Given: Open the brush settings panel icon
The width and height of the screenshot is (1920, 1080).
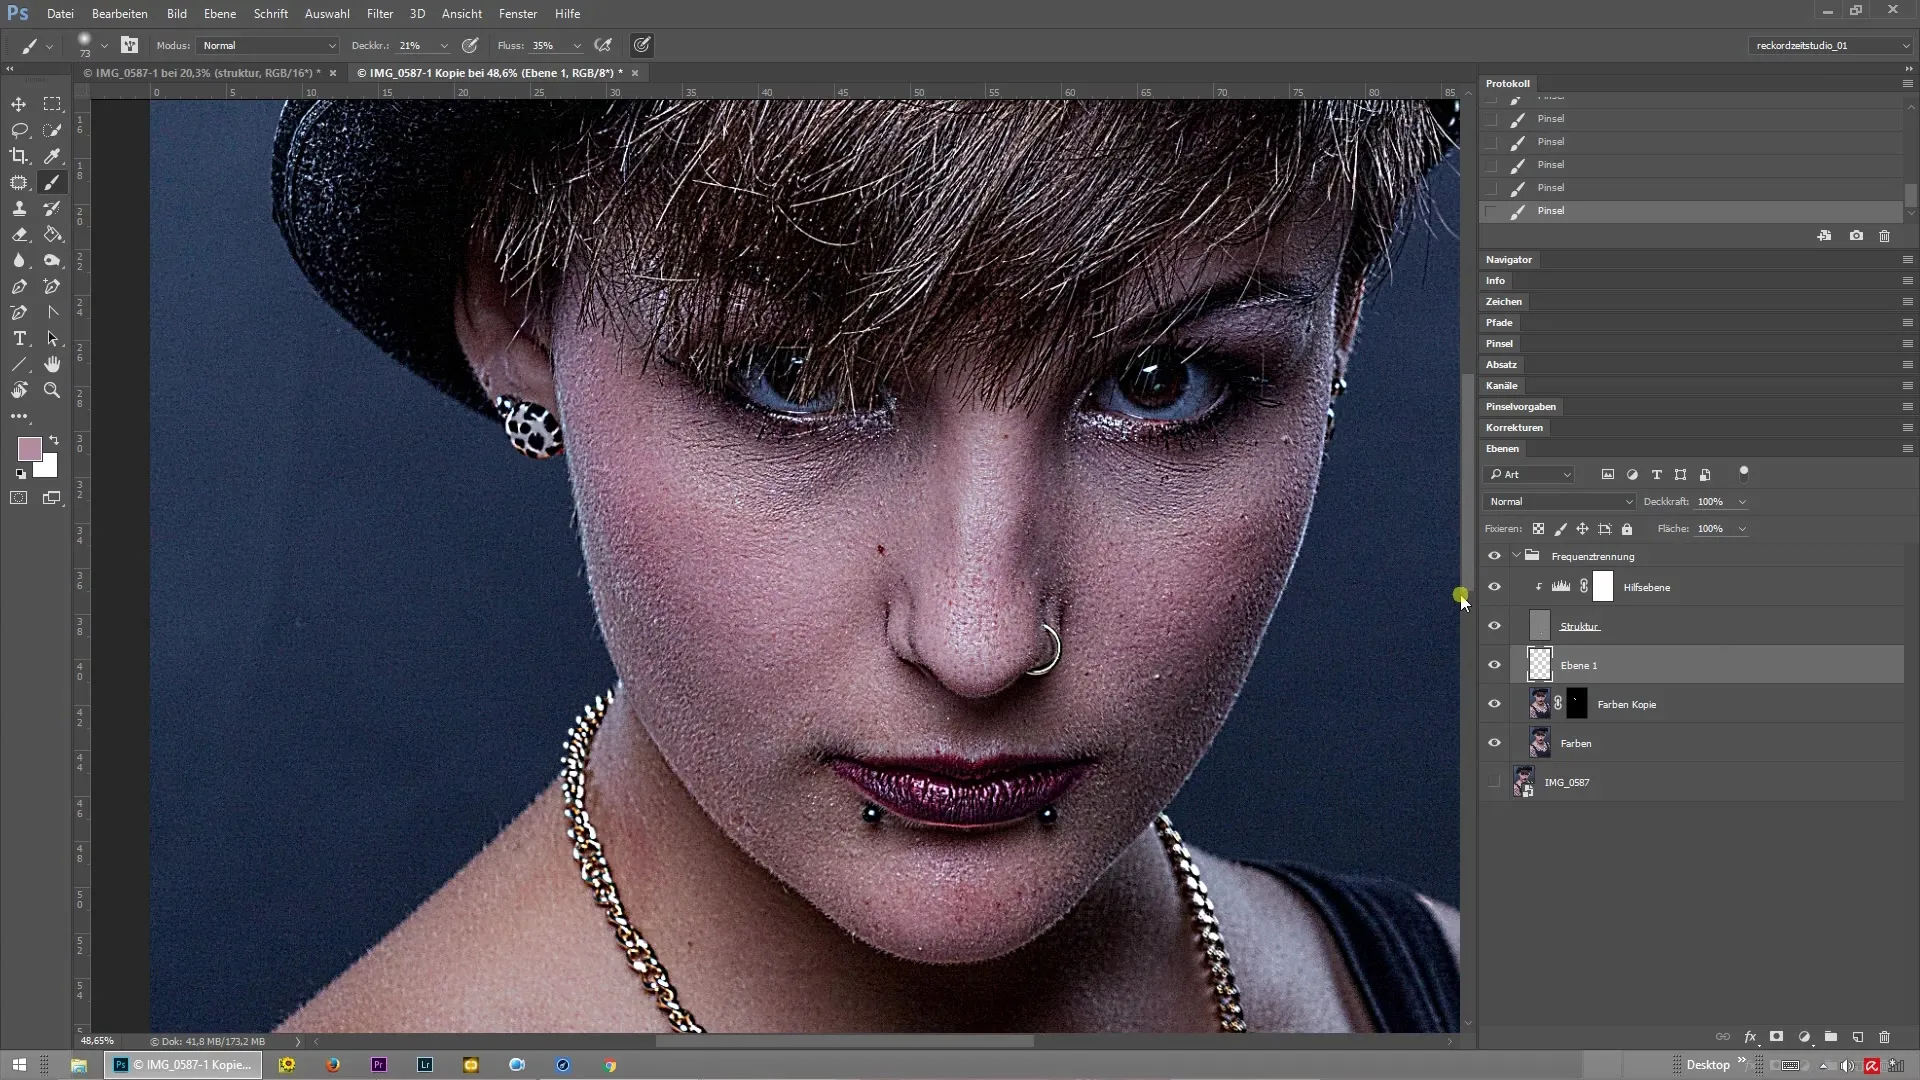Looking at the screenshot, I should (129, 45).
